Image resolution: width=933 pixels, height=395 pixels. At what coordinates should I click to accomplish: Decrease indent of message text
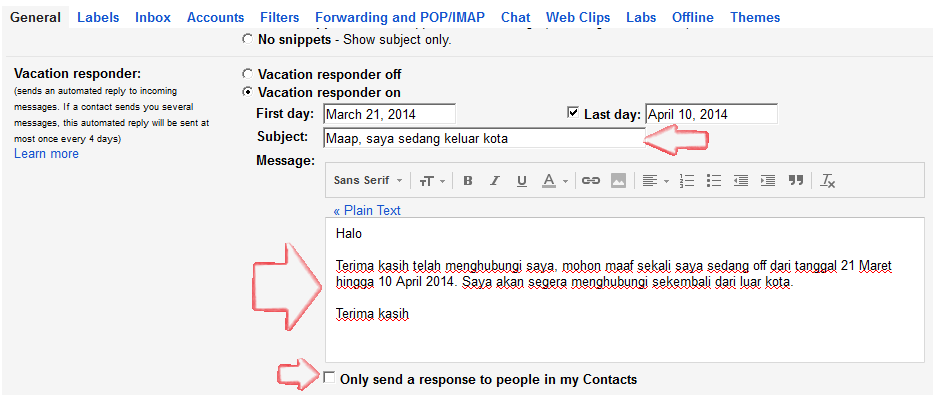point(741,181)
